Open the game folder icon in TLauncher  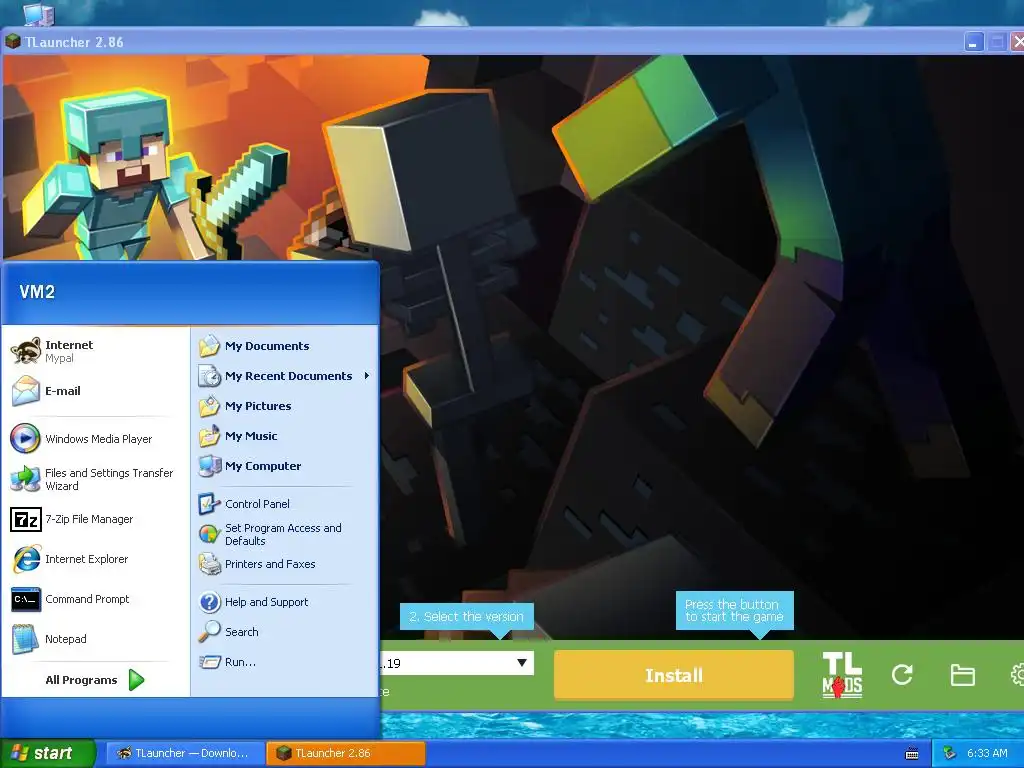pos(963,675)
